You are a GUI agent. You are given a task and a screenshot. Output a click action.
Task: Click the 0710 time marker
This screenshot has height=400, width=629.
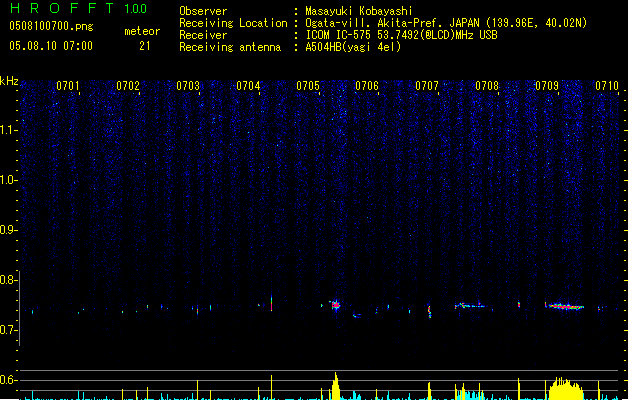[x=607, y=86]
